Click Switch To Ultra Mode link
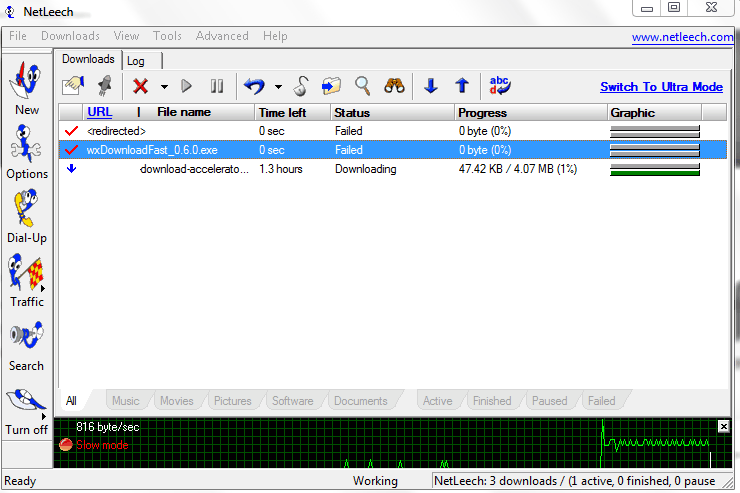The height and width of the screenshot is (493, 740). click(661, 87)
